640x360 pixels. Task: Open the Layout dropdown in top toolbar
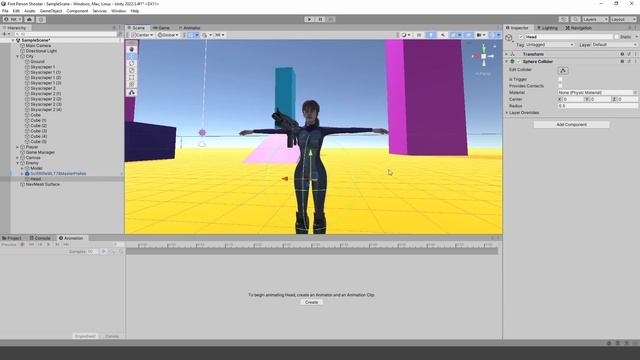pos(623,19)
